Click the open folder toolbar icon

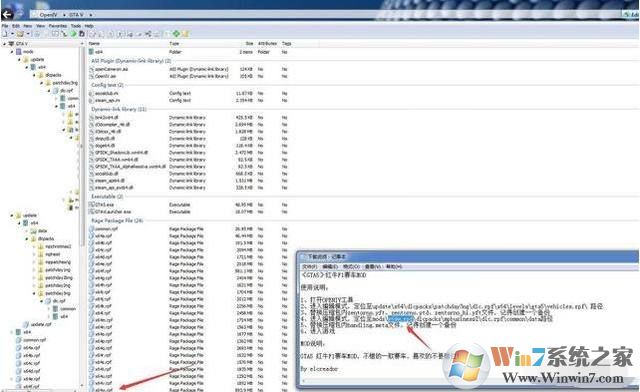tap(19, 34)
